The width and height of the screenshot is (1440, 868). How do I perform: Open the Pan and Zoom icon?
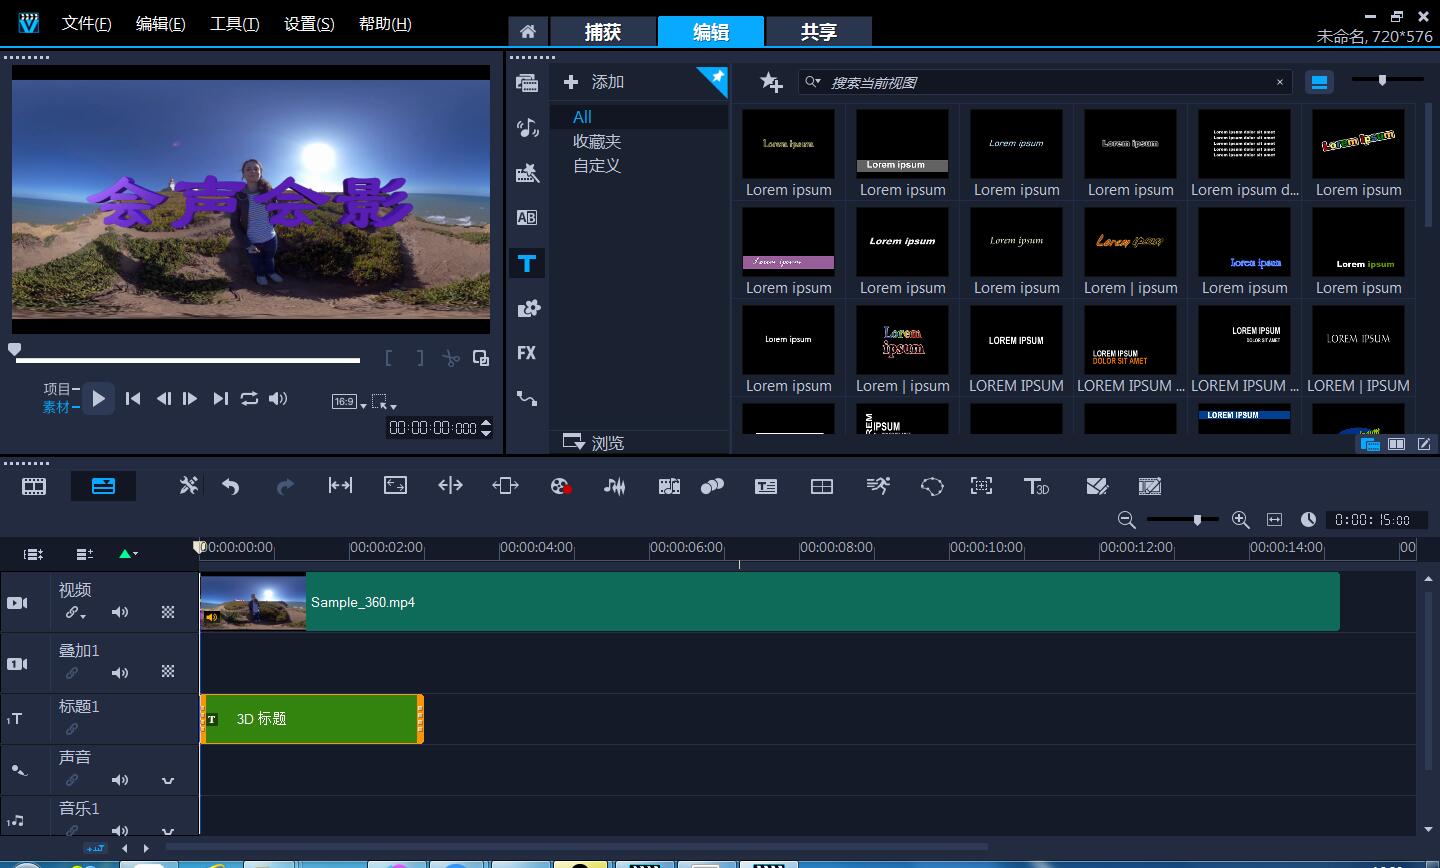tap(981, 486)
